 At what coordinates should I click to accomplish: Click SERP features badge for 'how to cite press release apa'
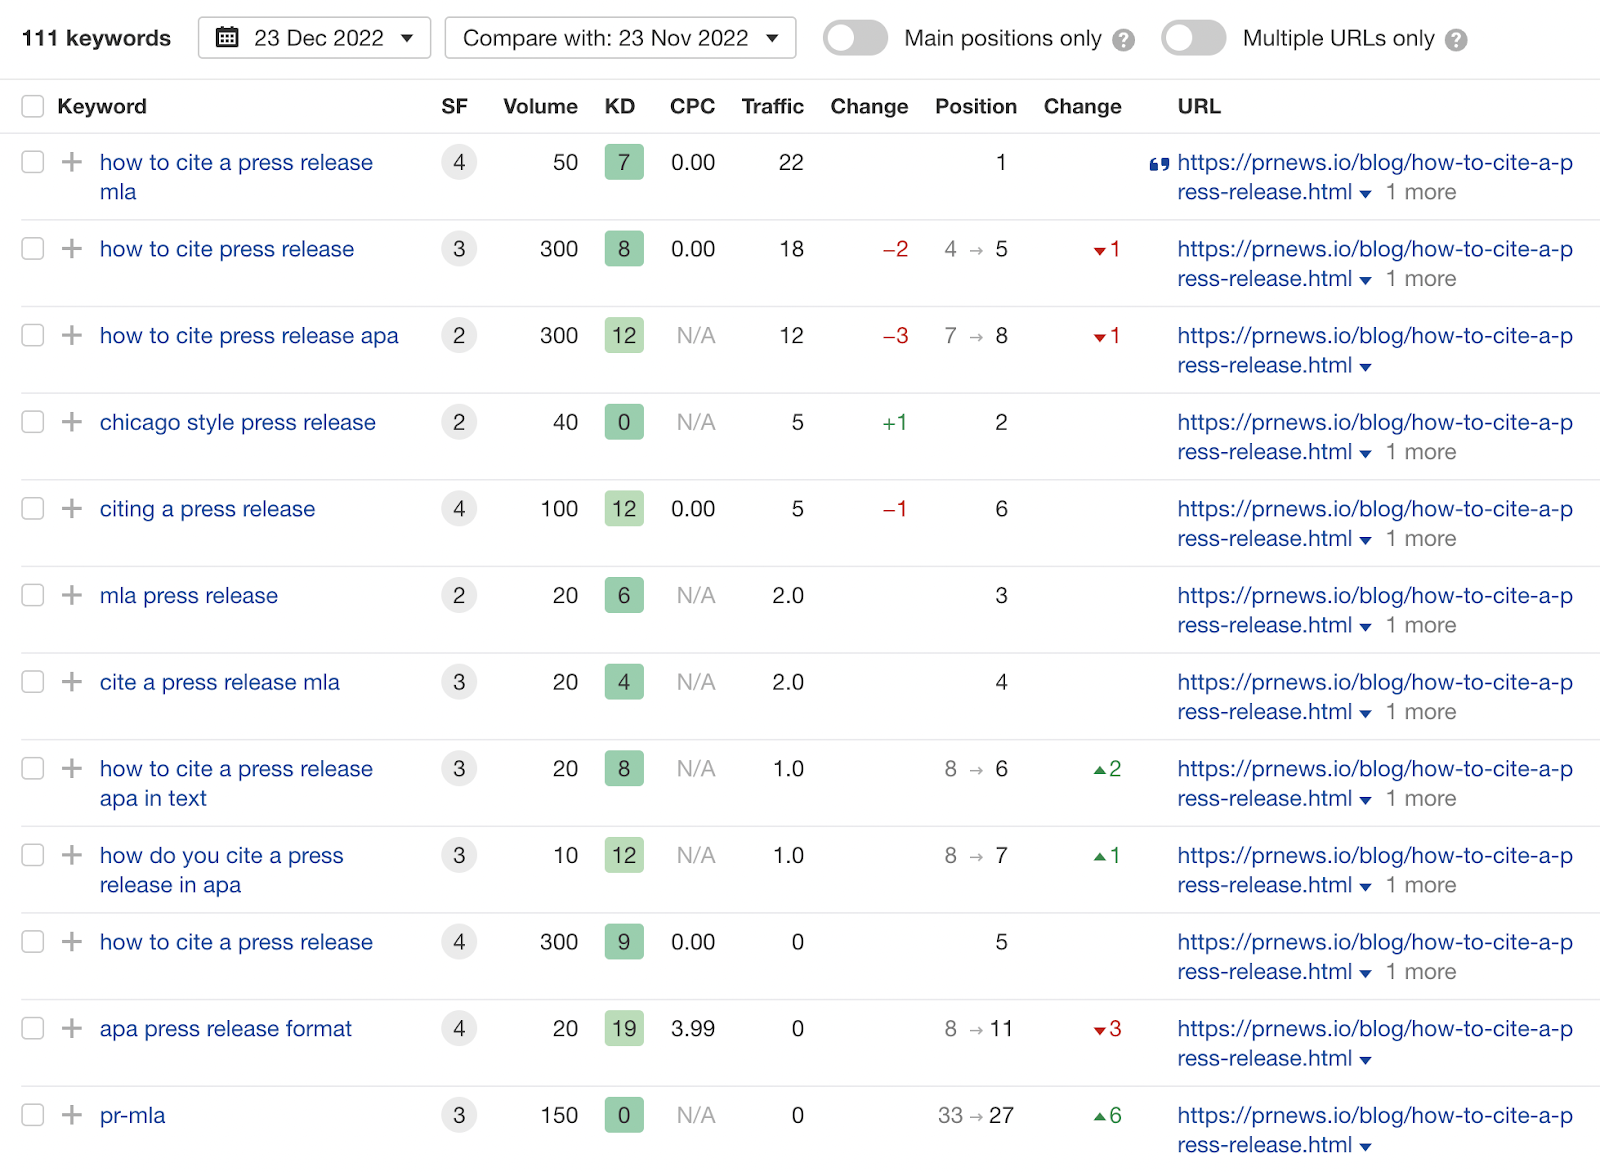tap(459, 335)
